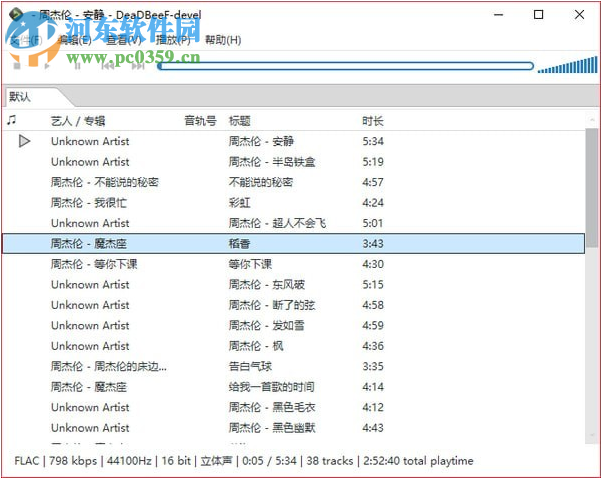Image resolution: width=610 pixels, height=485 pixels.
Task: Select track 周杰伦 - 黑色幽默
Action: tap(272, 429)
